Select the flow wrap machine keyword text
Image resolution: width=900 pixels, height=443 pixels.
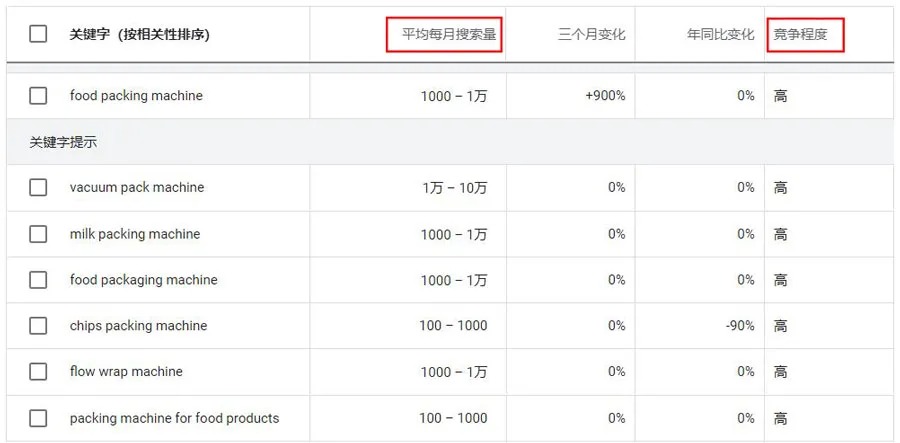[126, 372]
